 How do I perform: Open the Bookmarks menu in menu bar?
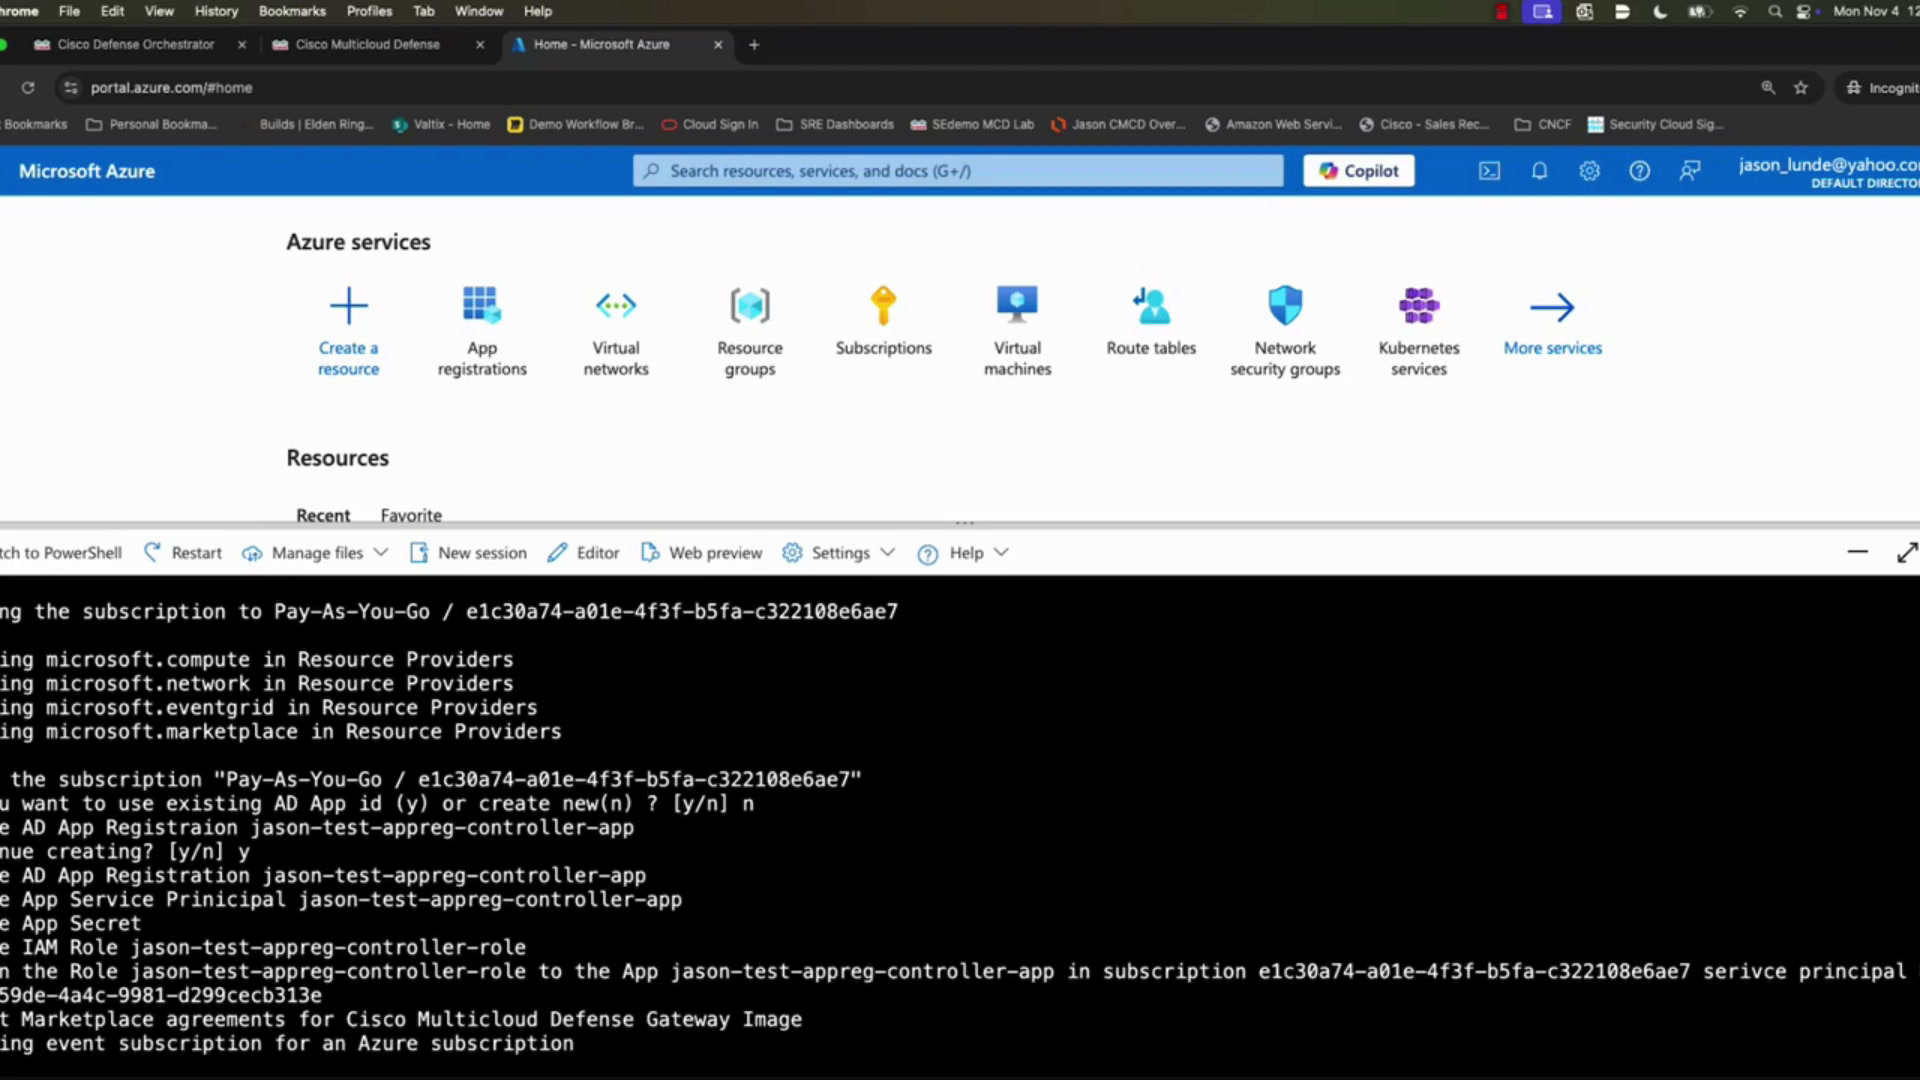click(292, 11)
